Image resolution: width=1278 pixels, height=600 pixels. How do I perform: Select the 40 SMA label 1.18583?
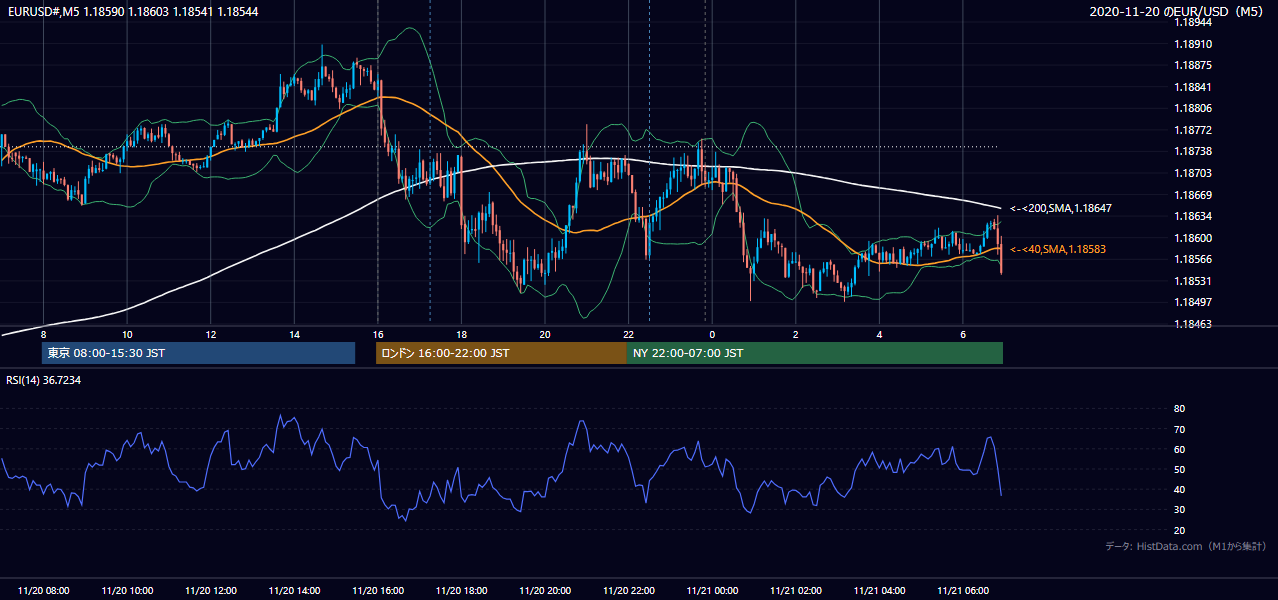coord(1058,249)
